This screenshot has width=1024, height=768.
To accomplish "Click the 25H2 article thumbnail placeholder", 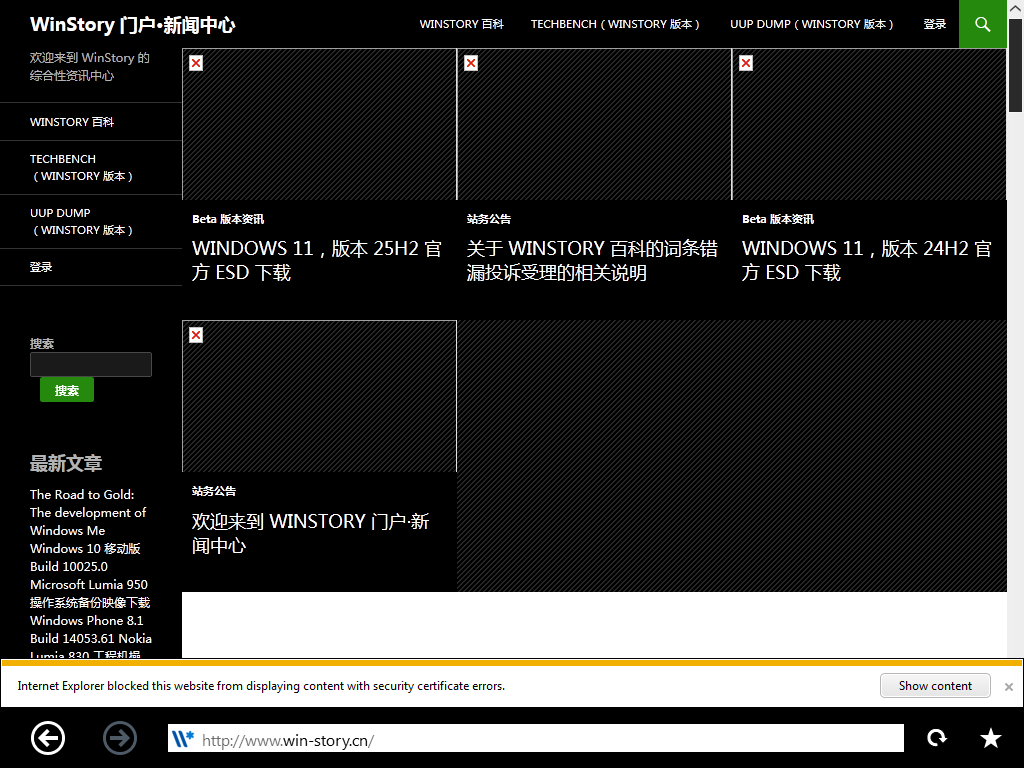I will 319,124.
